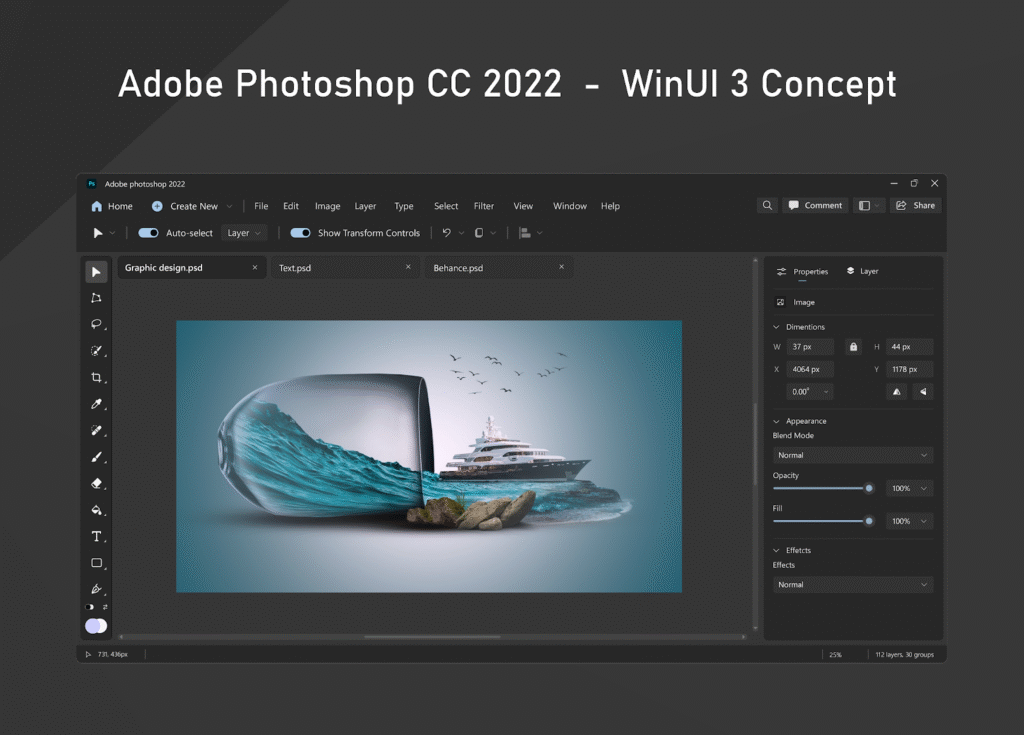Image resolution: width=1024 pixels, height=735 pixels.
Task: Toggle the Auto-select switch
Action: coord(148,233)
